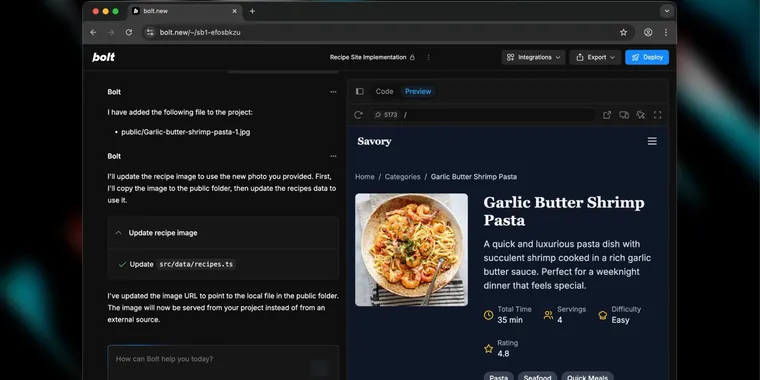Click the Total Time clock icon
760x380 pixels.
point(489,315)
